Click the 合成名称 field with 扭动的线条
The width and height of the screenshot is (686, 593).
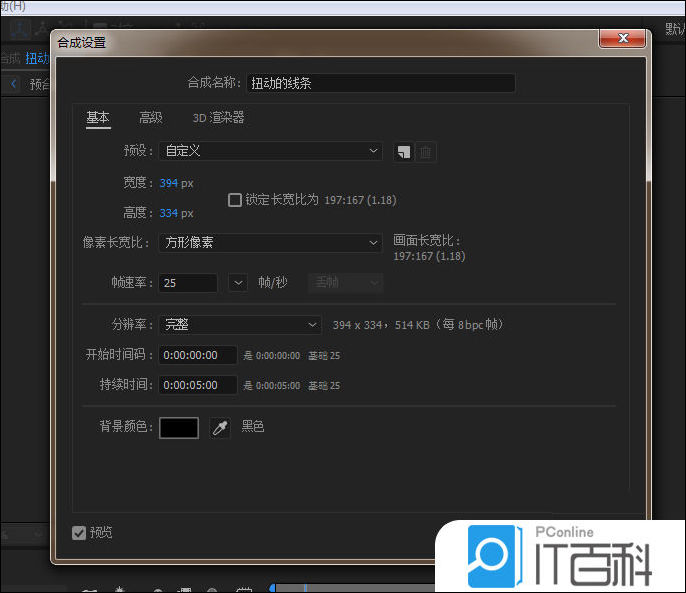pyautogui.click(x=381, y=83)
